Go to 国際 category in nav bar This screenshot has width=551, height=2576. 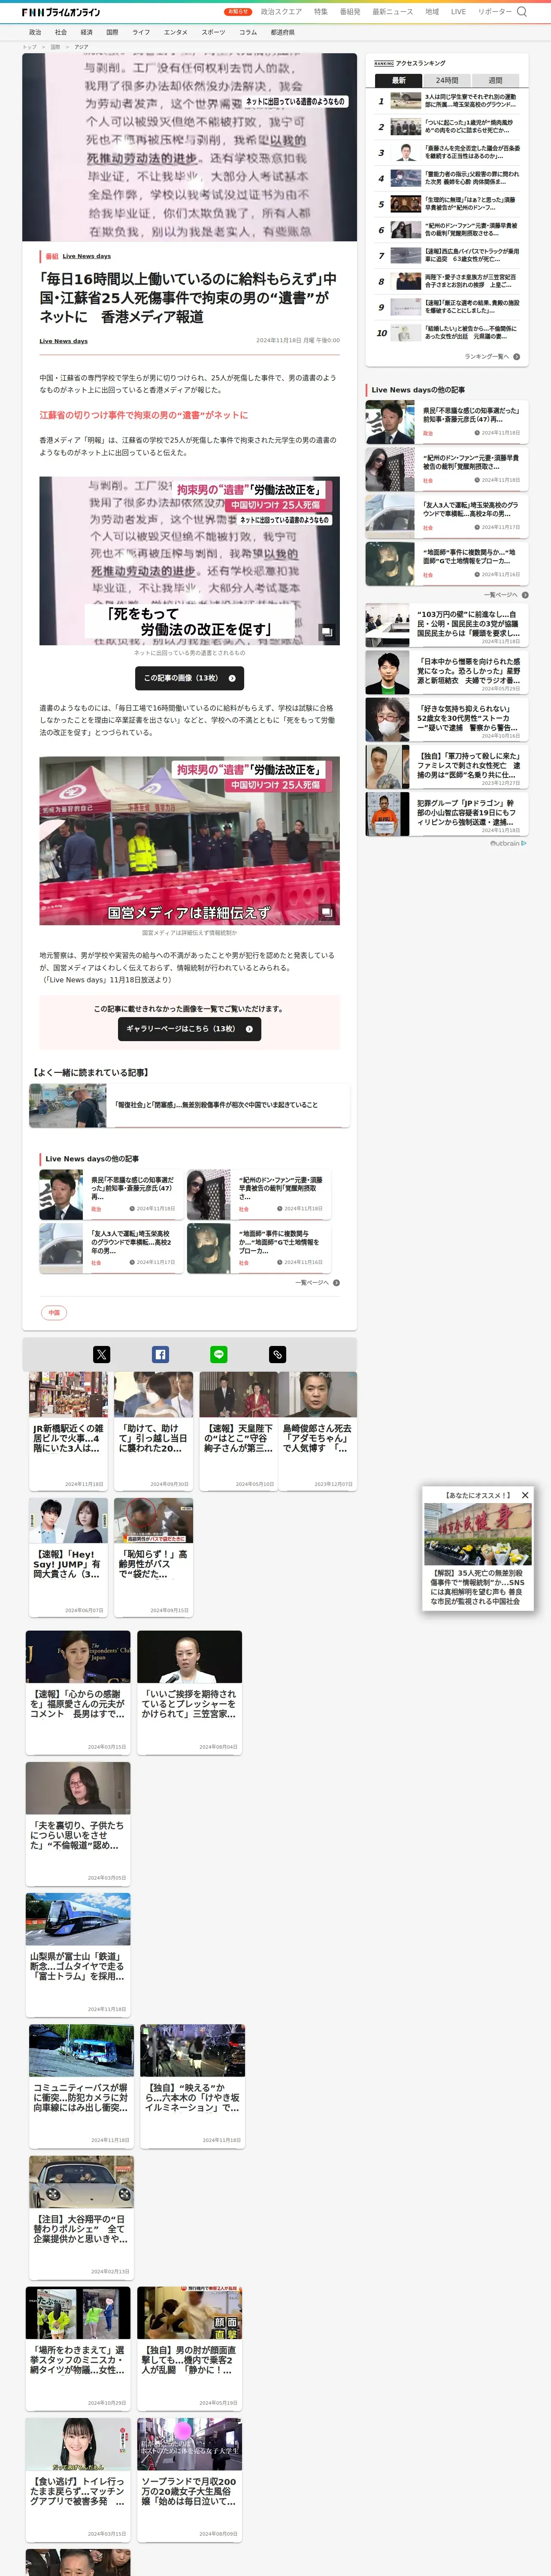point(112,32)
